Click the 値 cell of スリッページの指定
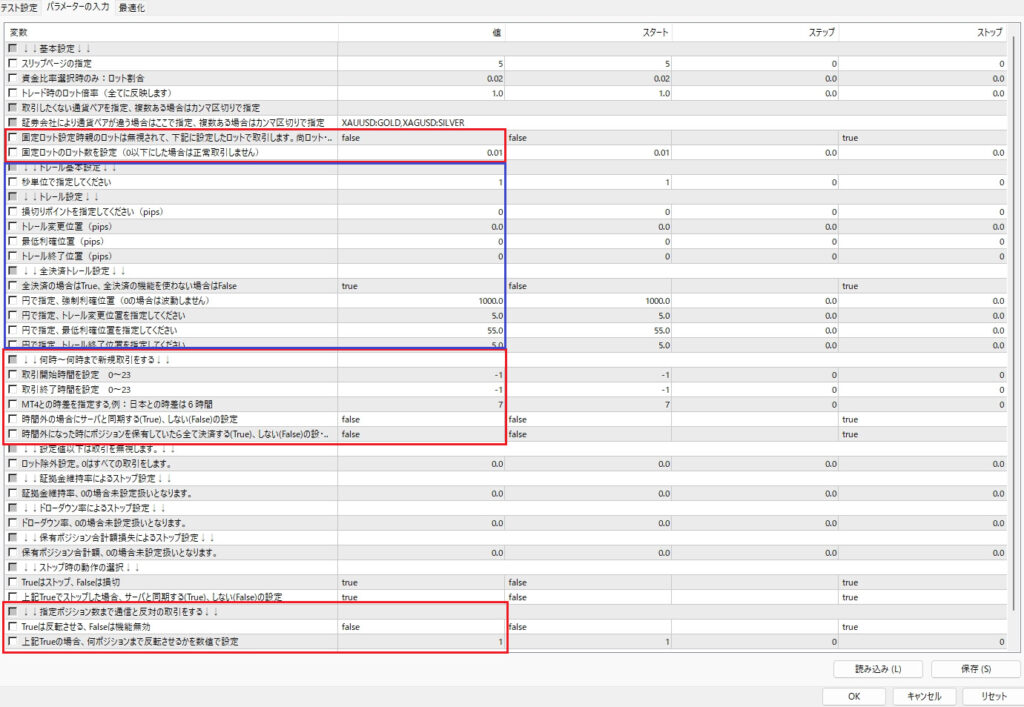This screenshot has height=707, width=1024. click(x=421, y=63)
